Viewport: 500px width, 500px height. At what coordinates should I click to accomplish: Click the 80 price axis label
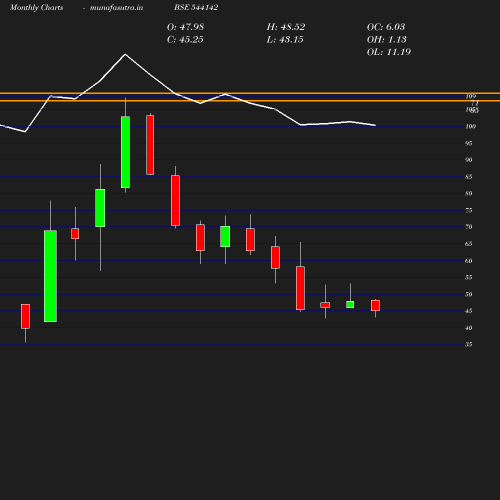(469, 193)
